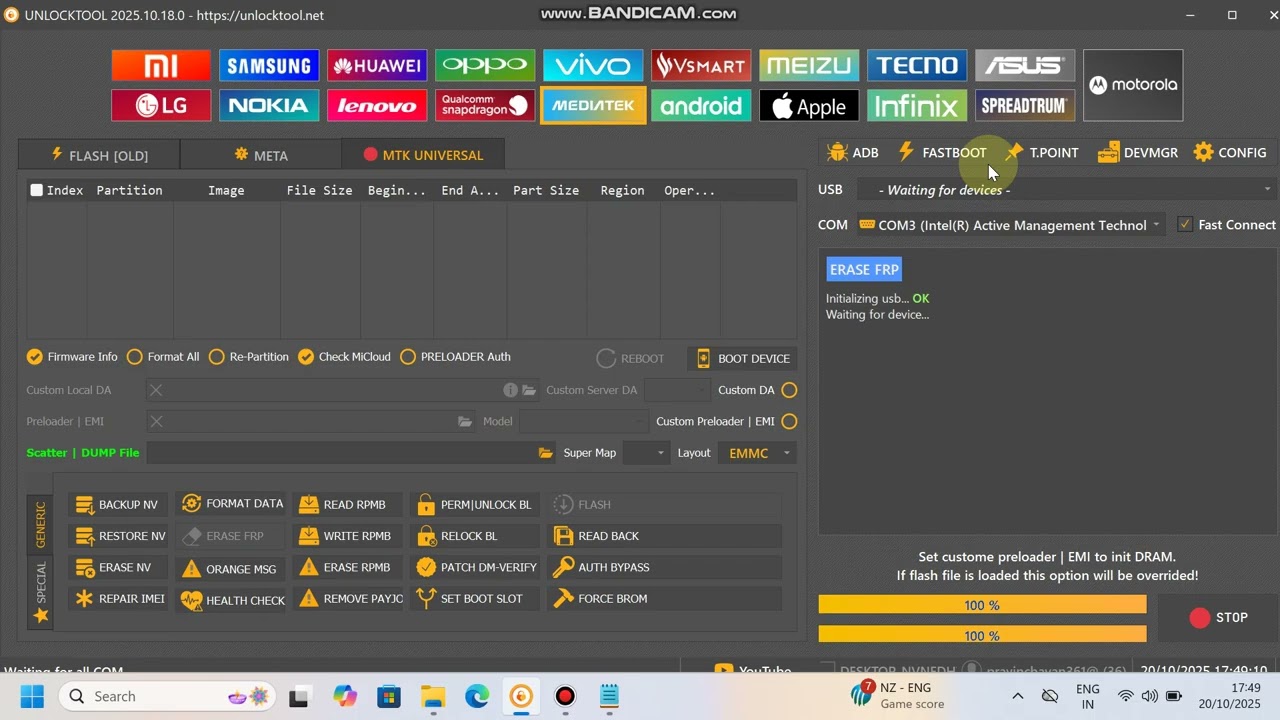Open the Model dropdown
Viewport: 1280px width, 720px height.
tap(583, 421)
